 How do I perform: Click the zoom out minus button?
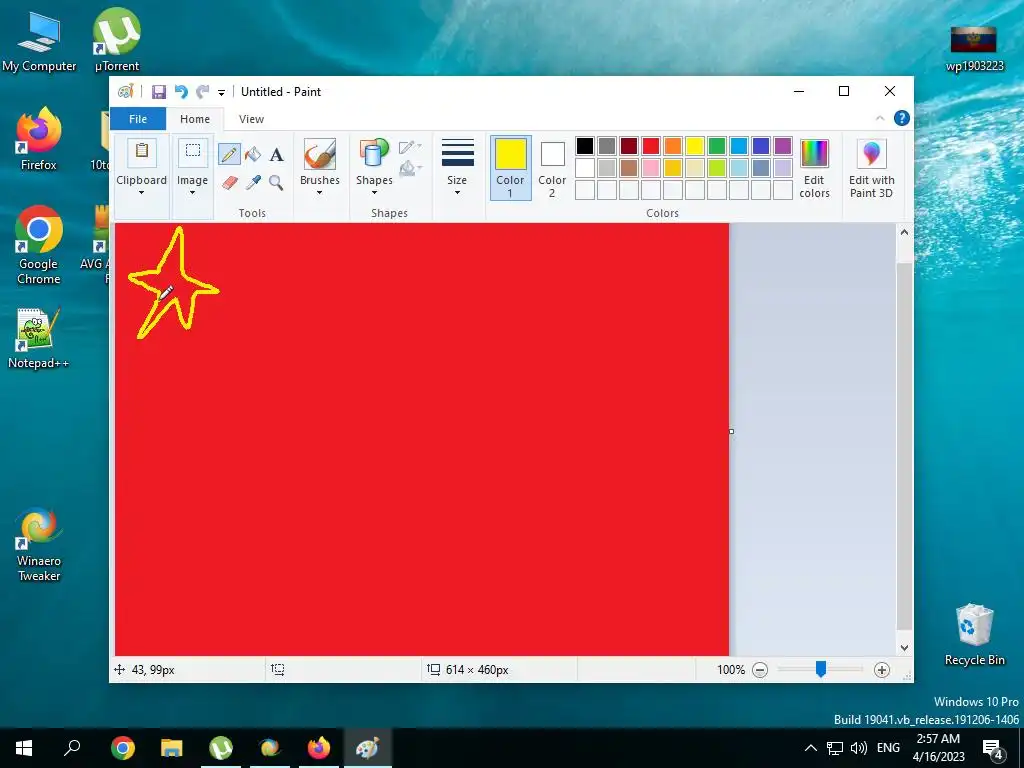[x=760, y=670]
